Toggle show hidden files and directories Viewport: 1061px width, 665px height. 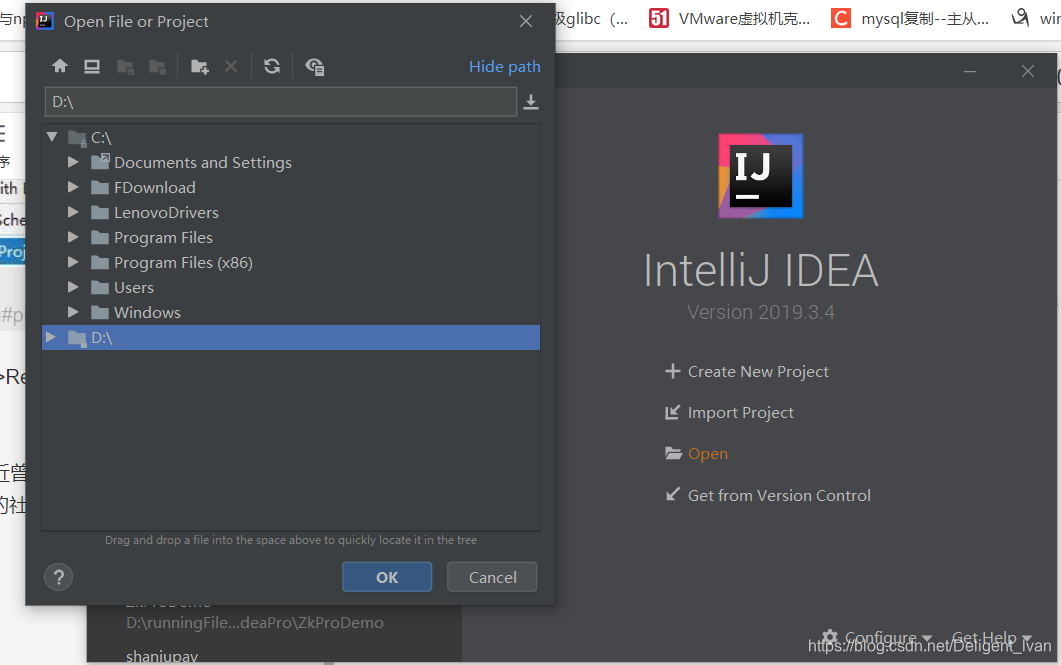[315, 66]
